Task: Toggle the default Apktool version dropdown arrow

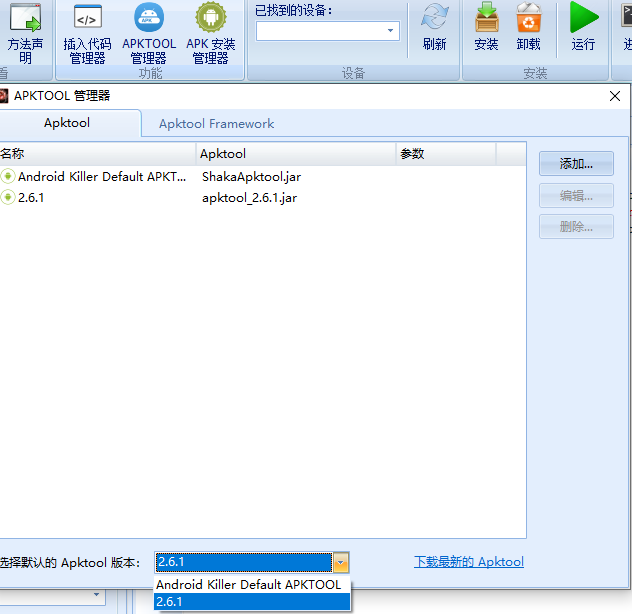Action: pyautogui.click(x=341, y=562)
